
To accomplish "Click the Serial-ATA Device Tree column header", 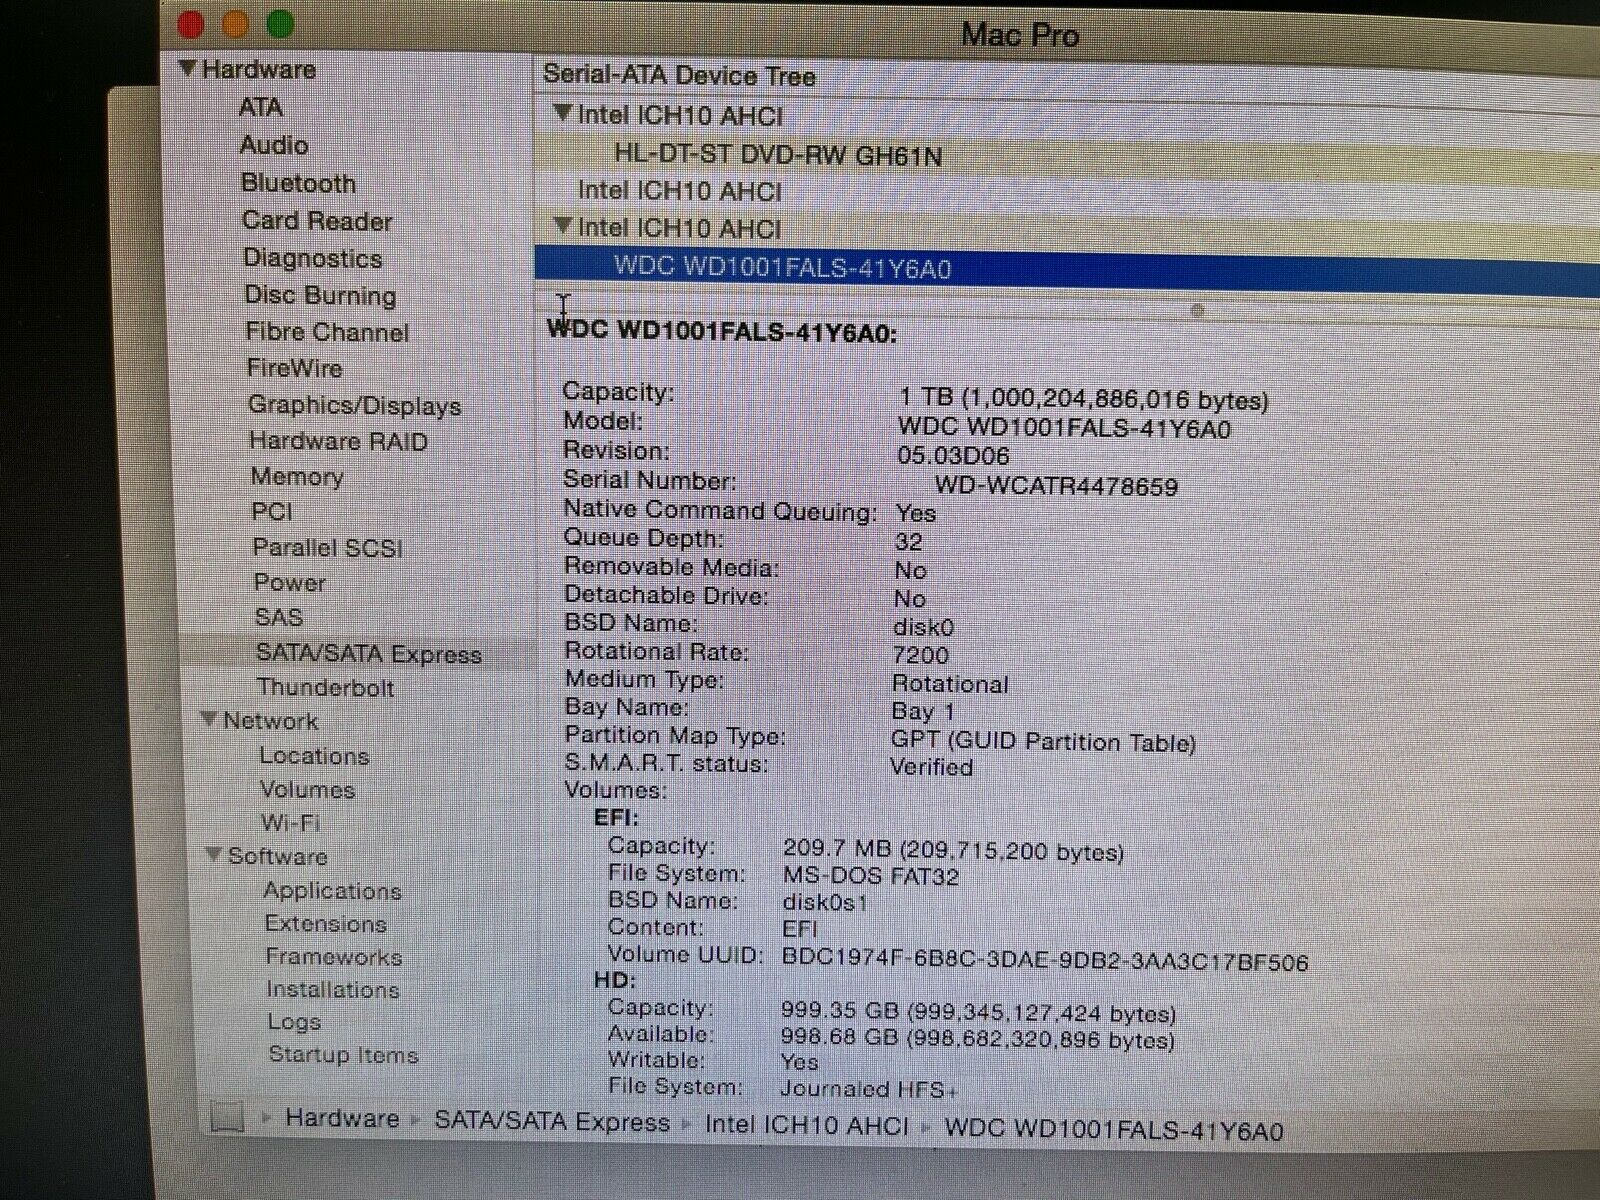I will 679,76.
